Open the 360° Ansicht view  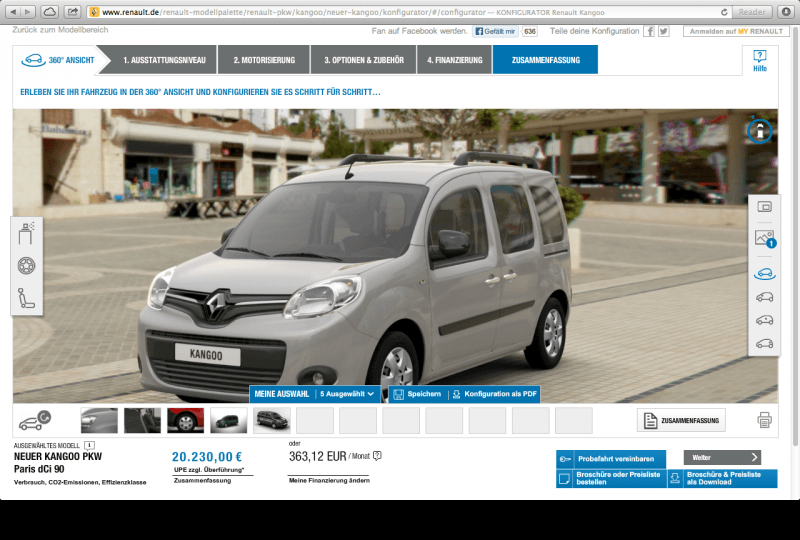pos(58,60)
